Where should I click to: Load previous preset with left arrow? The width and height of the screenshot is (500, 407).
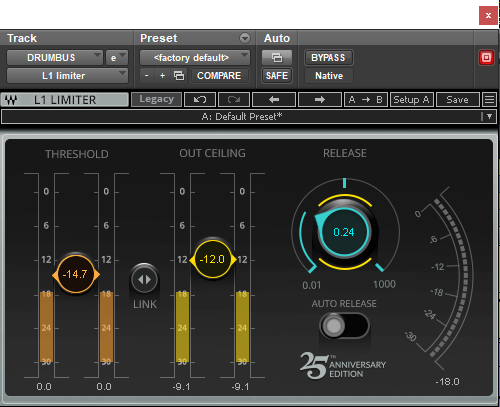pos(274,100)
